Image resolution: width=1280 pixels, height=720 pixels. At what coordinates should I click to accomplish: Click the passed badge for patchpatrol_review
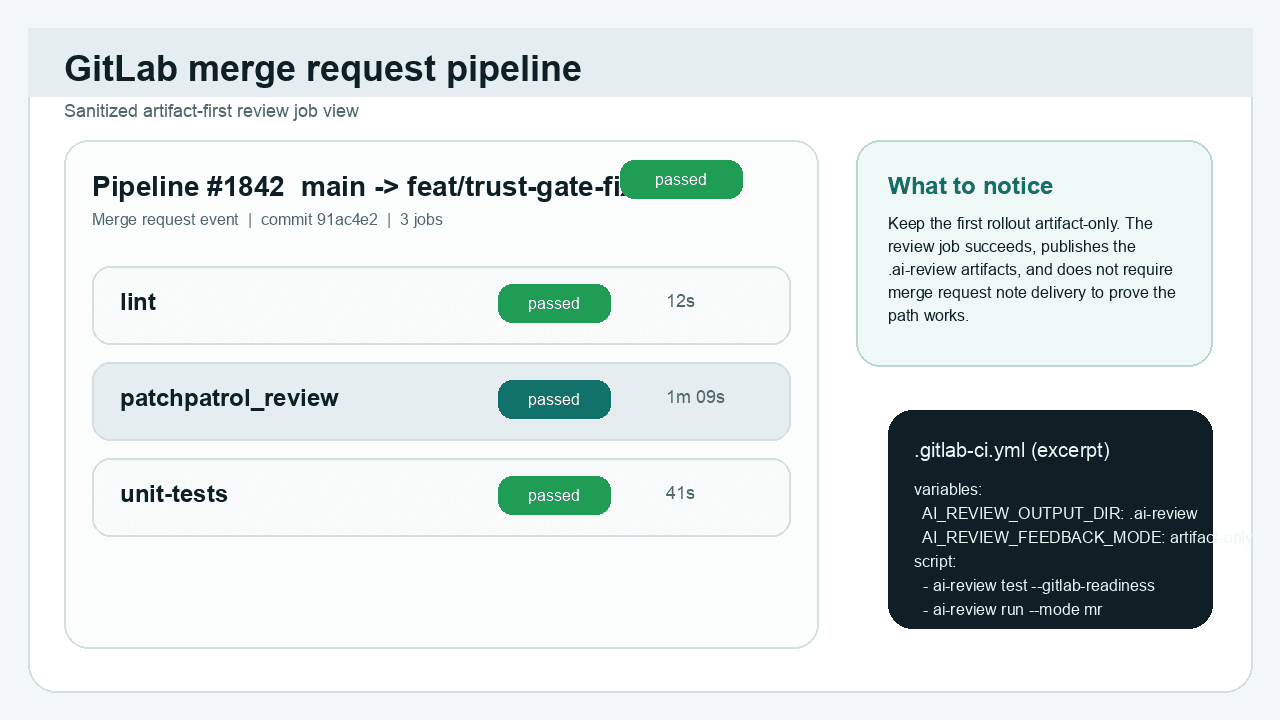click(x=554, y=399)
